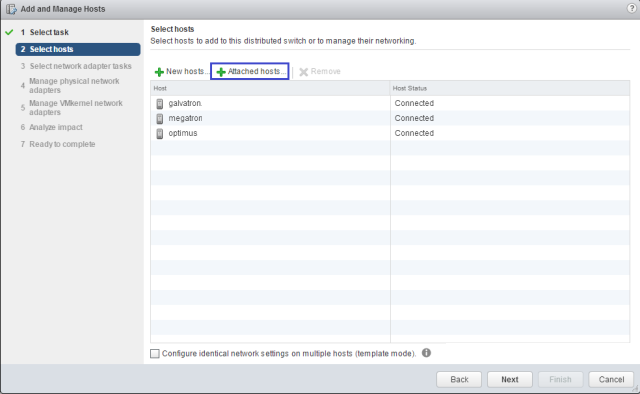Click the New hosts label

[x=187, y=71]
